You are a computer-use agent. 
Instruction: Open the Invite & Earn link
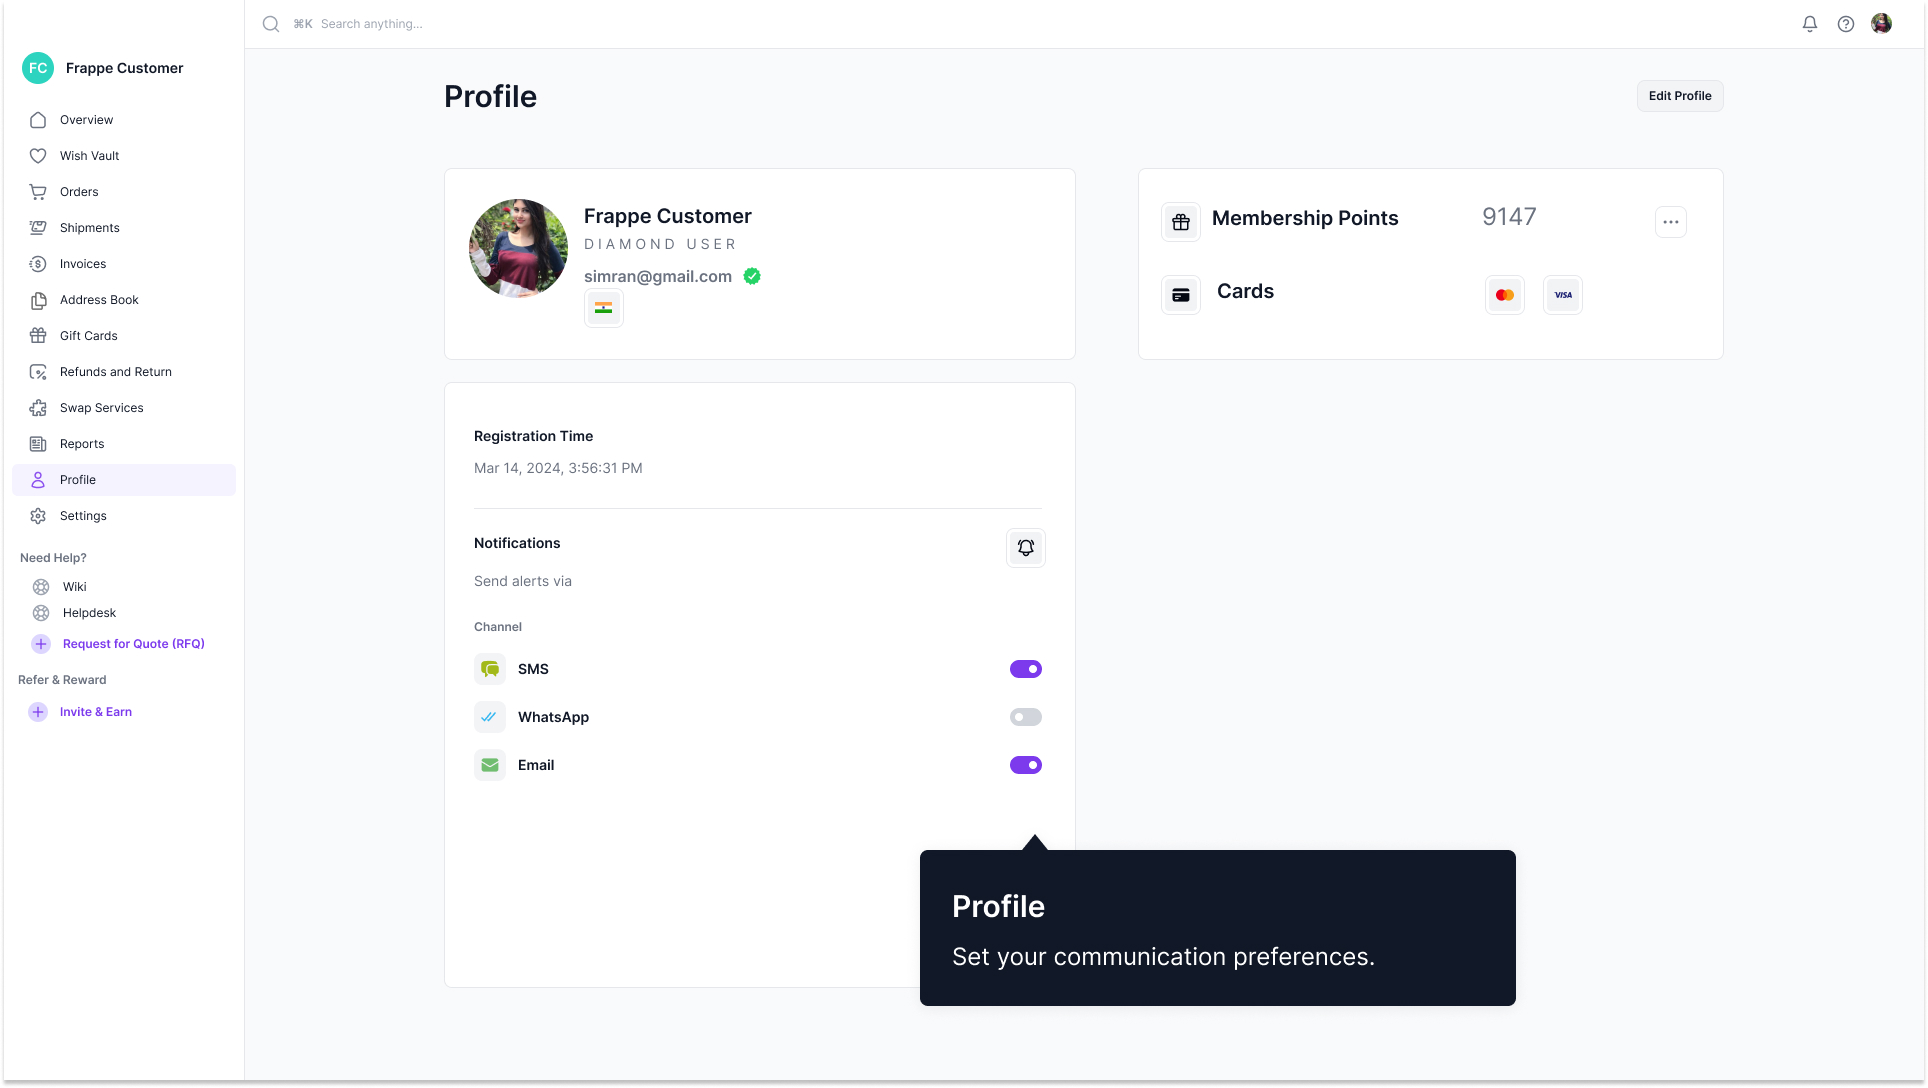click(96, 711)
